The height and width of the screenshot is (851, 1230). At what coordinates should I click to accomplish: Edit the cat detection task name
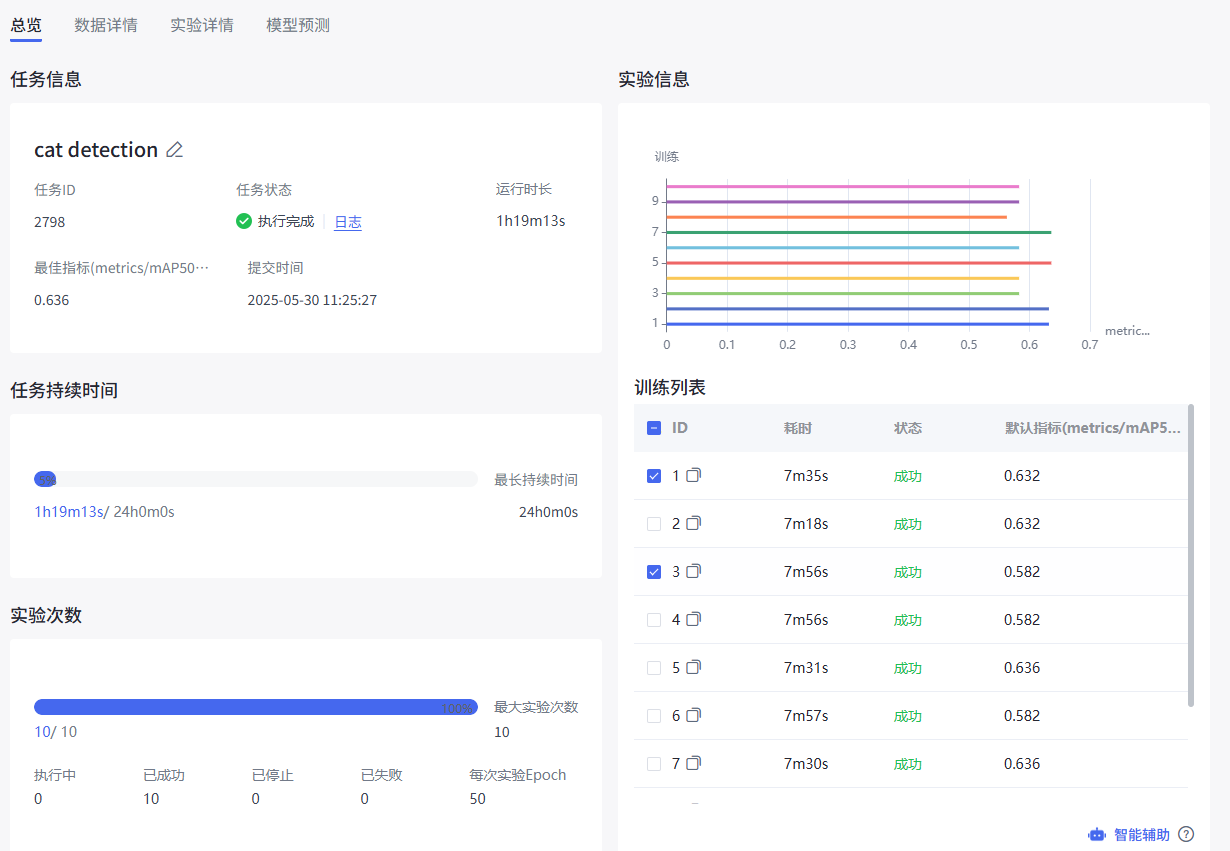coord(175,150)
